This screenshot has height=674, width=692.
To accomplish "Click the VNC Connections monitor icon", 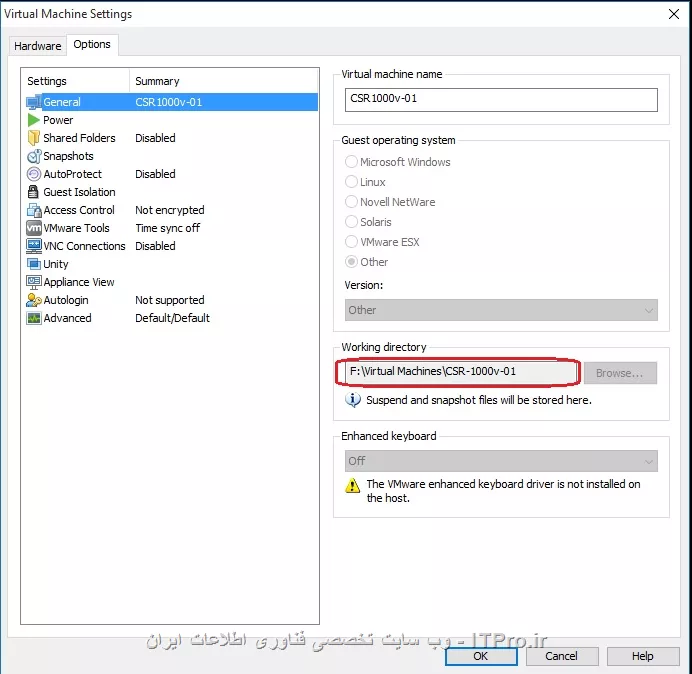I will [x=34, y=246].
